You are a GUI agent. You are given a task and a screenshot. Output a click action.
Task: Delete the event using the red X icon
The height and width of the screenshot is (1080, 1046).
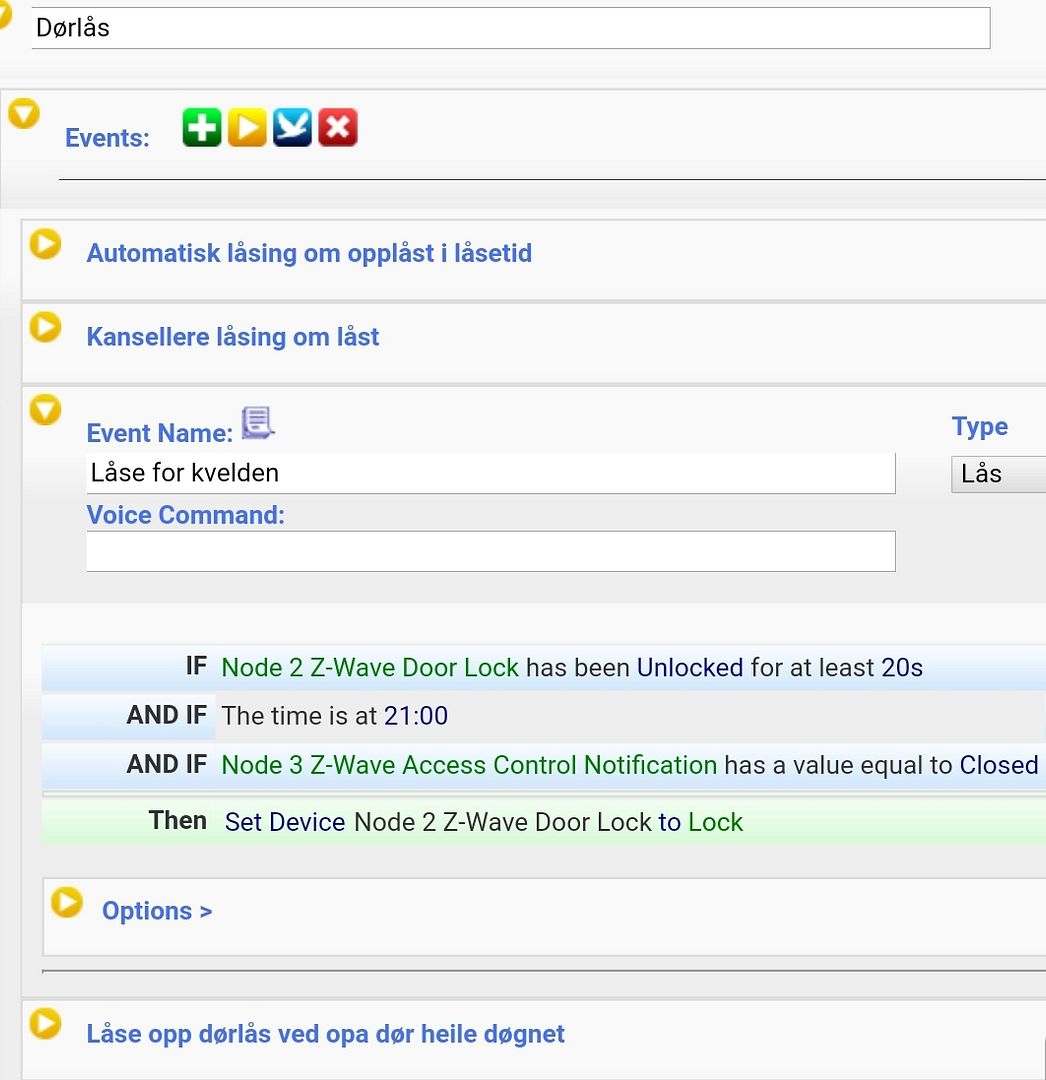pos(337,127)
